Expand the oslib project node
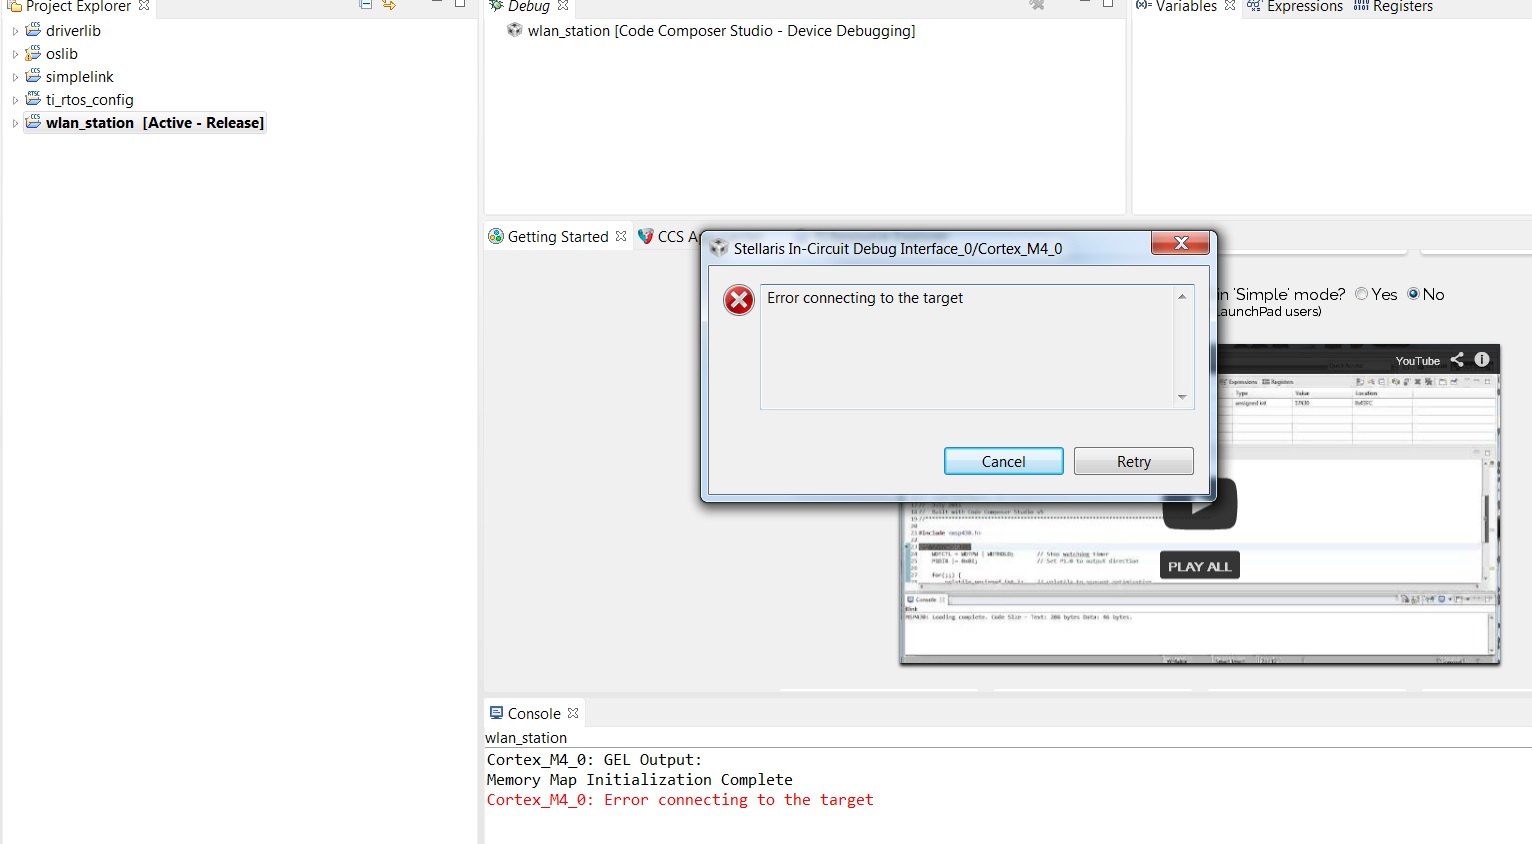The height and width of the screenshot is (844, 1532). [15, 54]
